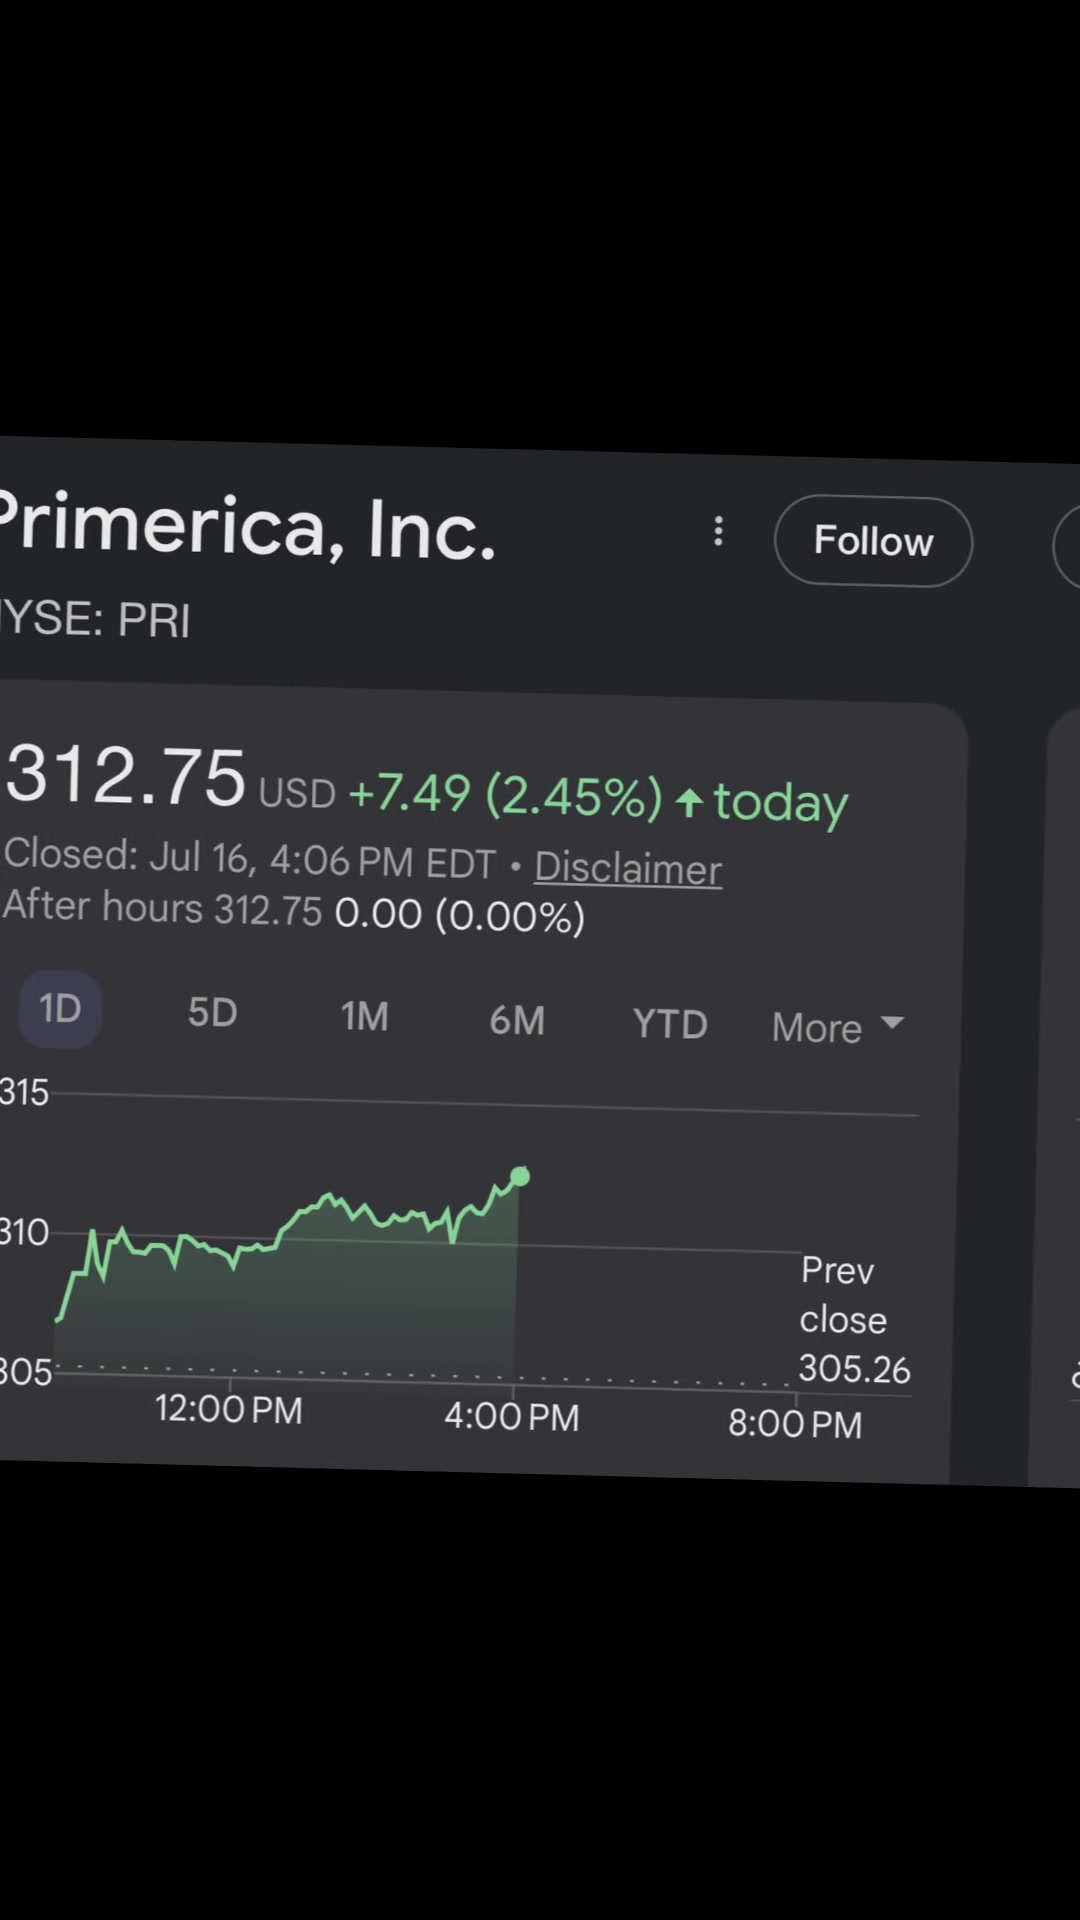1080x1920 pixels.
Task: Switch to the 5D chart range
Action: click(x=213, y=1013)
